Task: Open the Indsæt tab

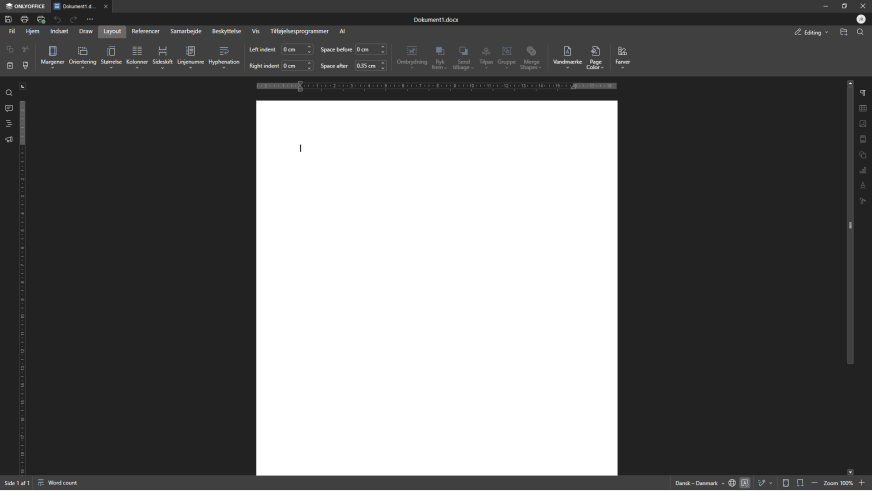Action: click(x=59, y=31)
